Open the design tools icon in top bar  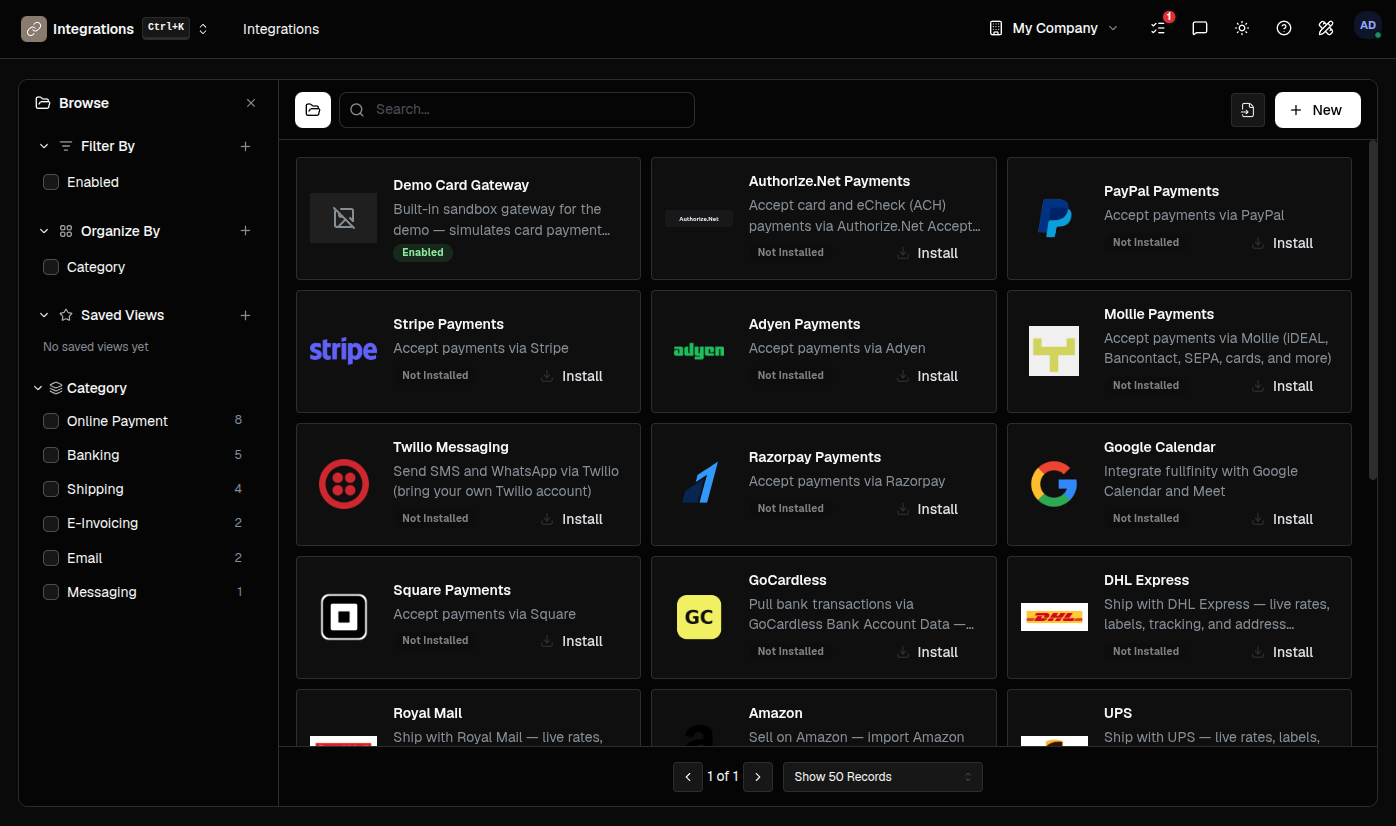click(1326, 28)
